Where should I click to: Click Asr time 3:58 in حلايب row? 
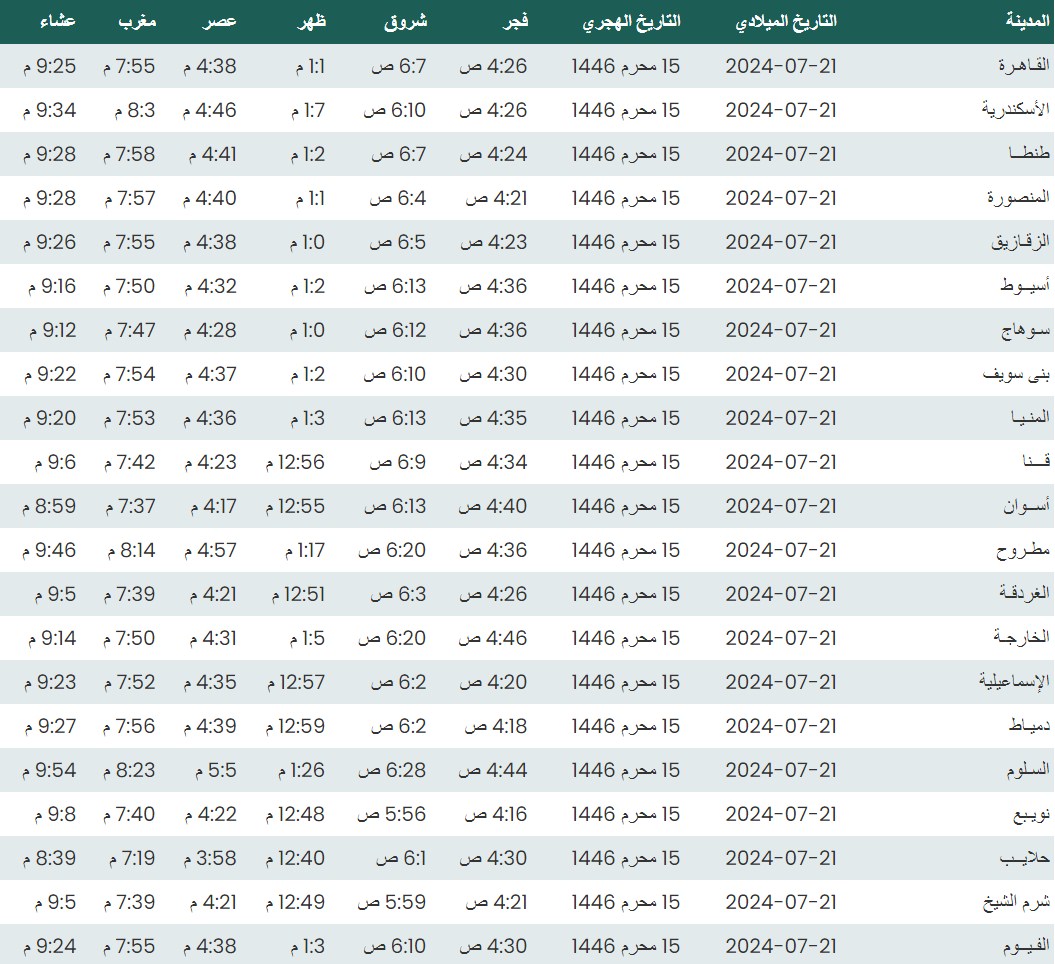(x=210, y=858)
